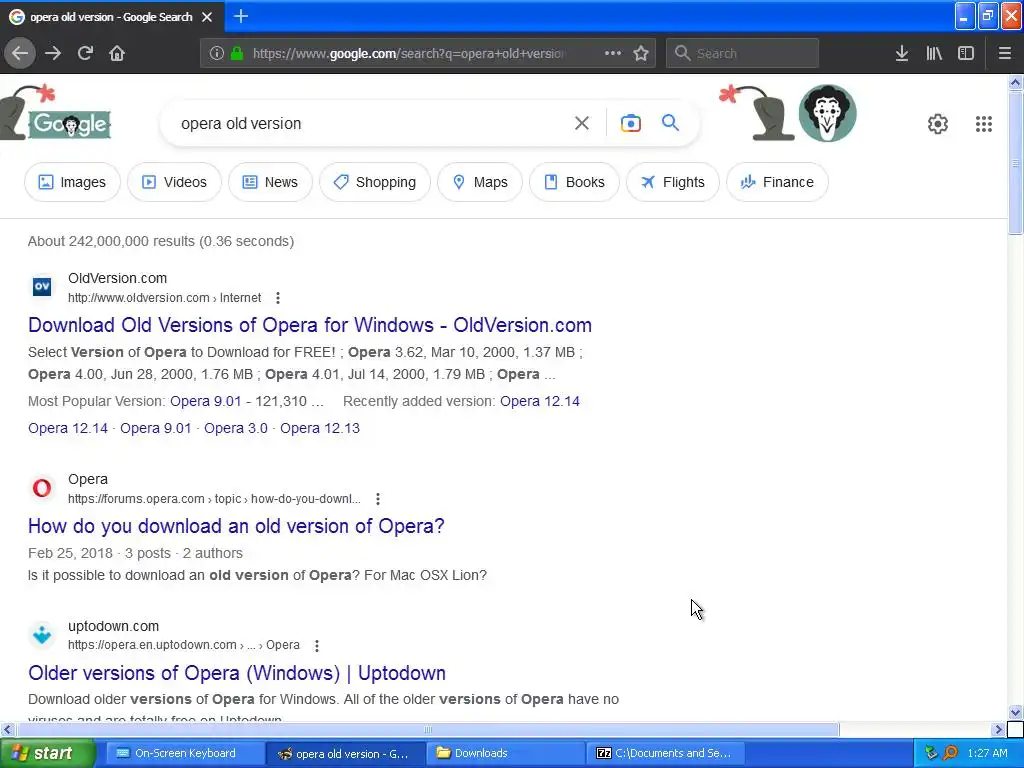Select the Maps filter
Screen dimensions: 1024x768
click(x=480, y=182)
